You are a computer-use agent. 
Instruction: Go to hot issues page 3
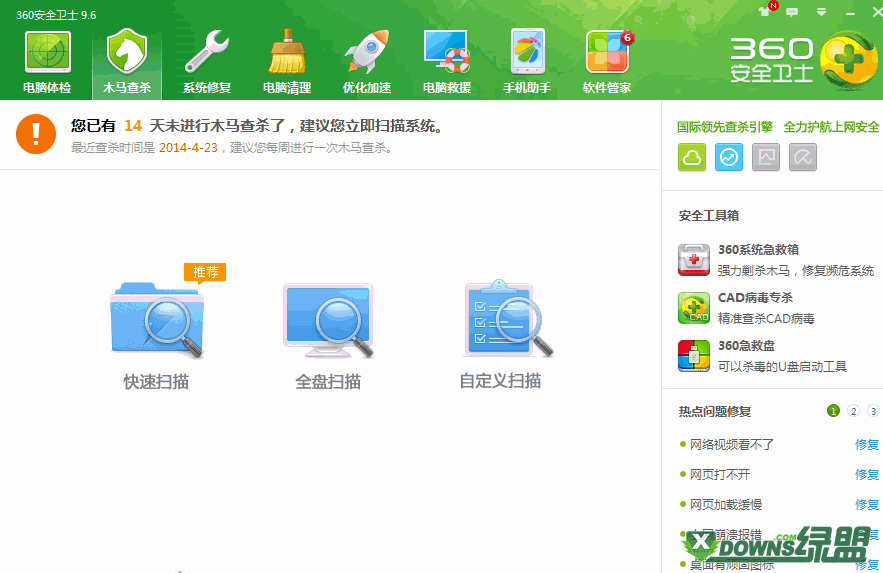[x=873, y=411]
